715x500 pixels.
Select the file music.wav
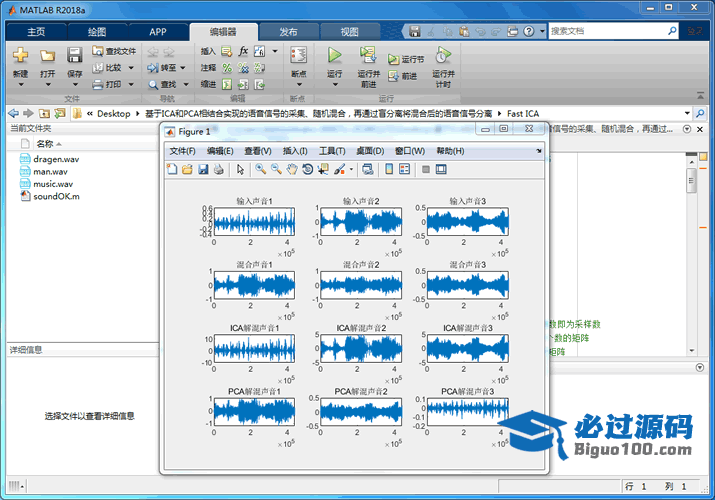point(53,184)
